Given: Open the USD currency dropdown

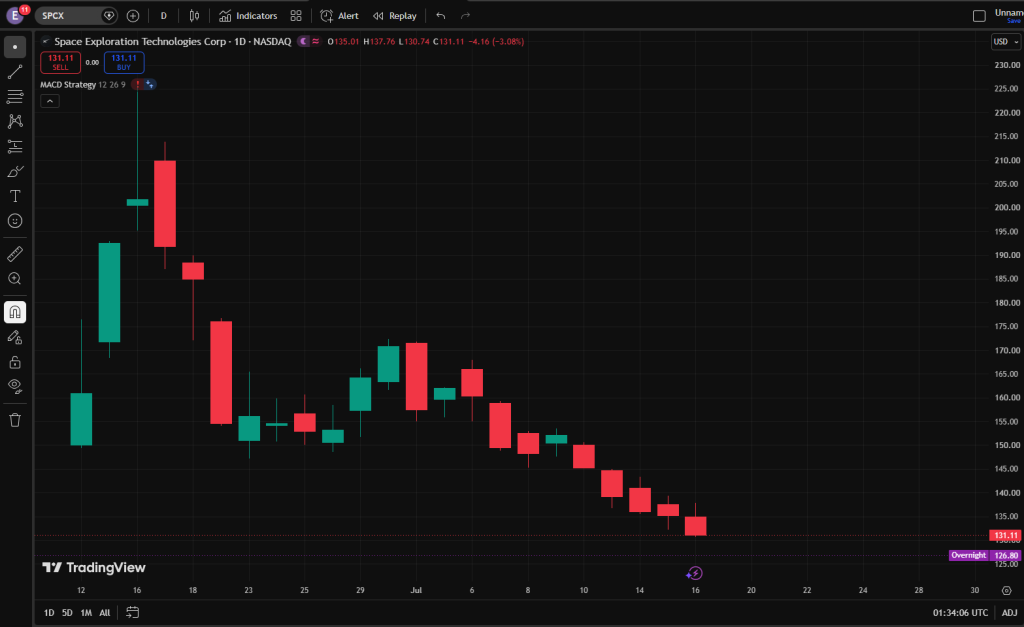Looking at the screenshot, I should pyautogui.click(x=1006, y=41).
